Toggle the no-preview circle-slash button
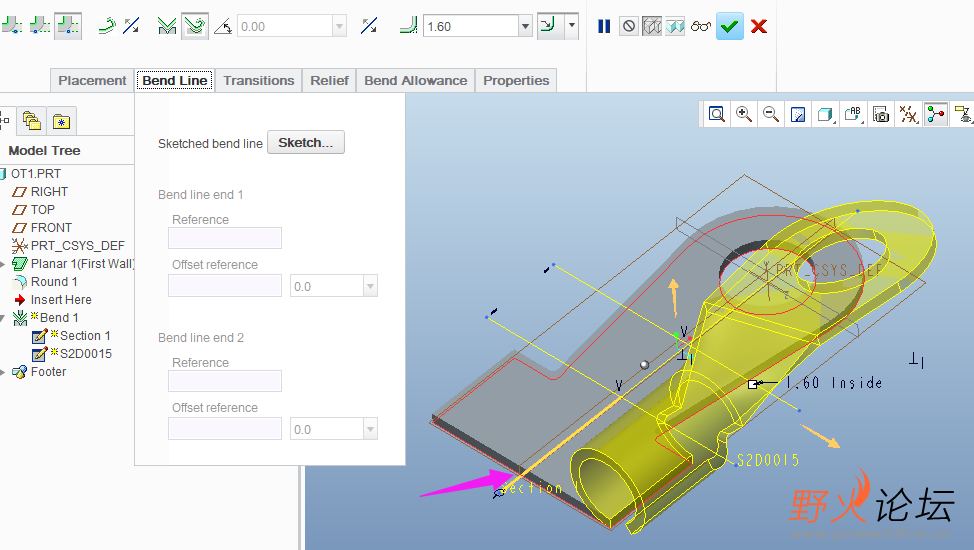Viewport: 974px width, 550px height. coord(628,27)
